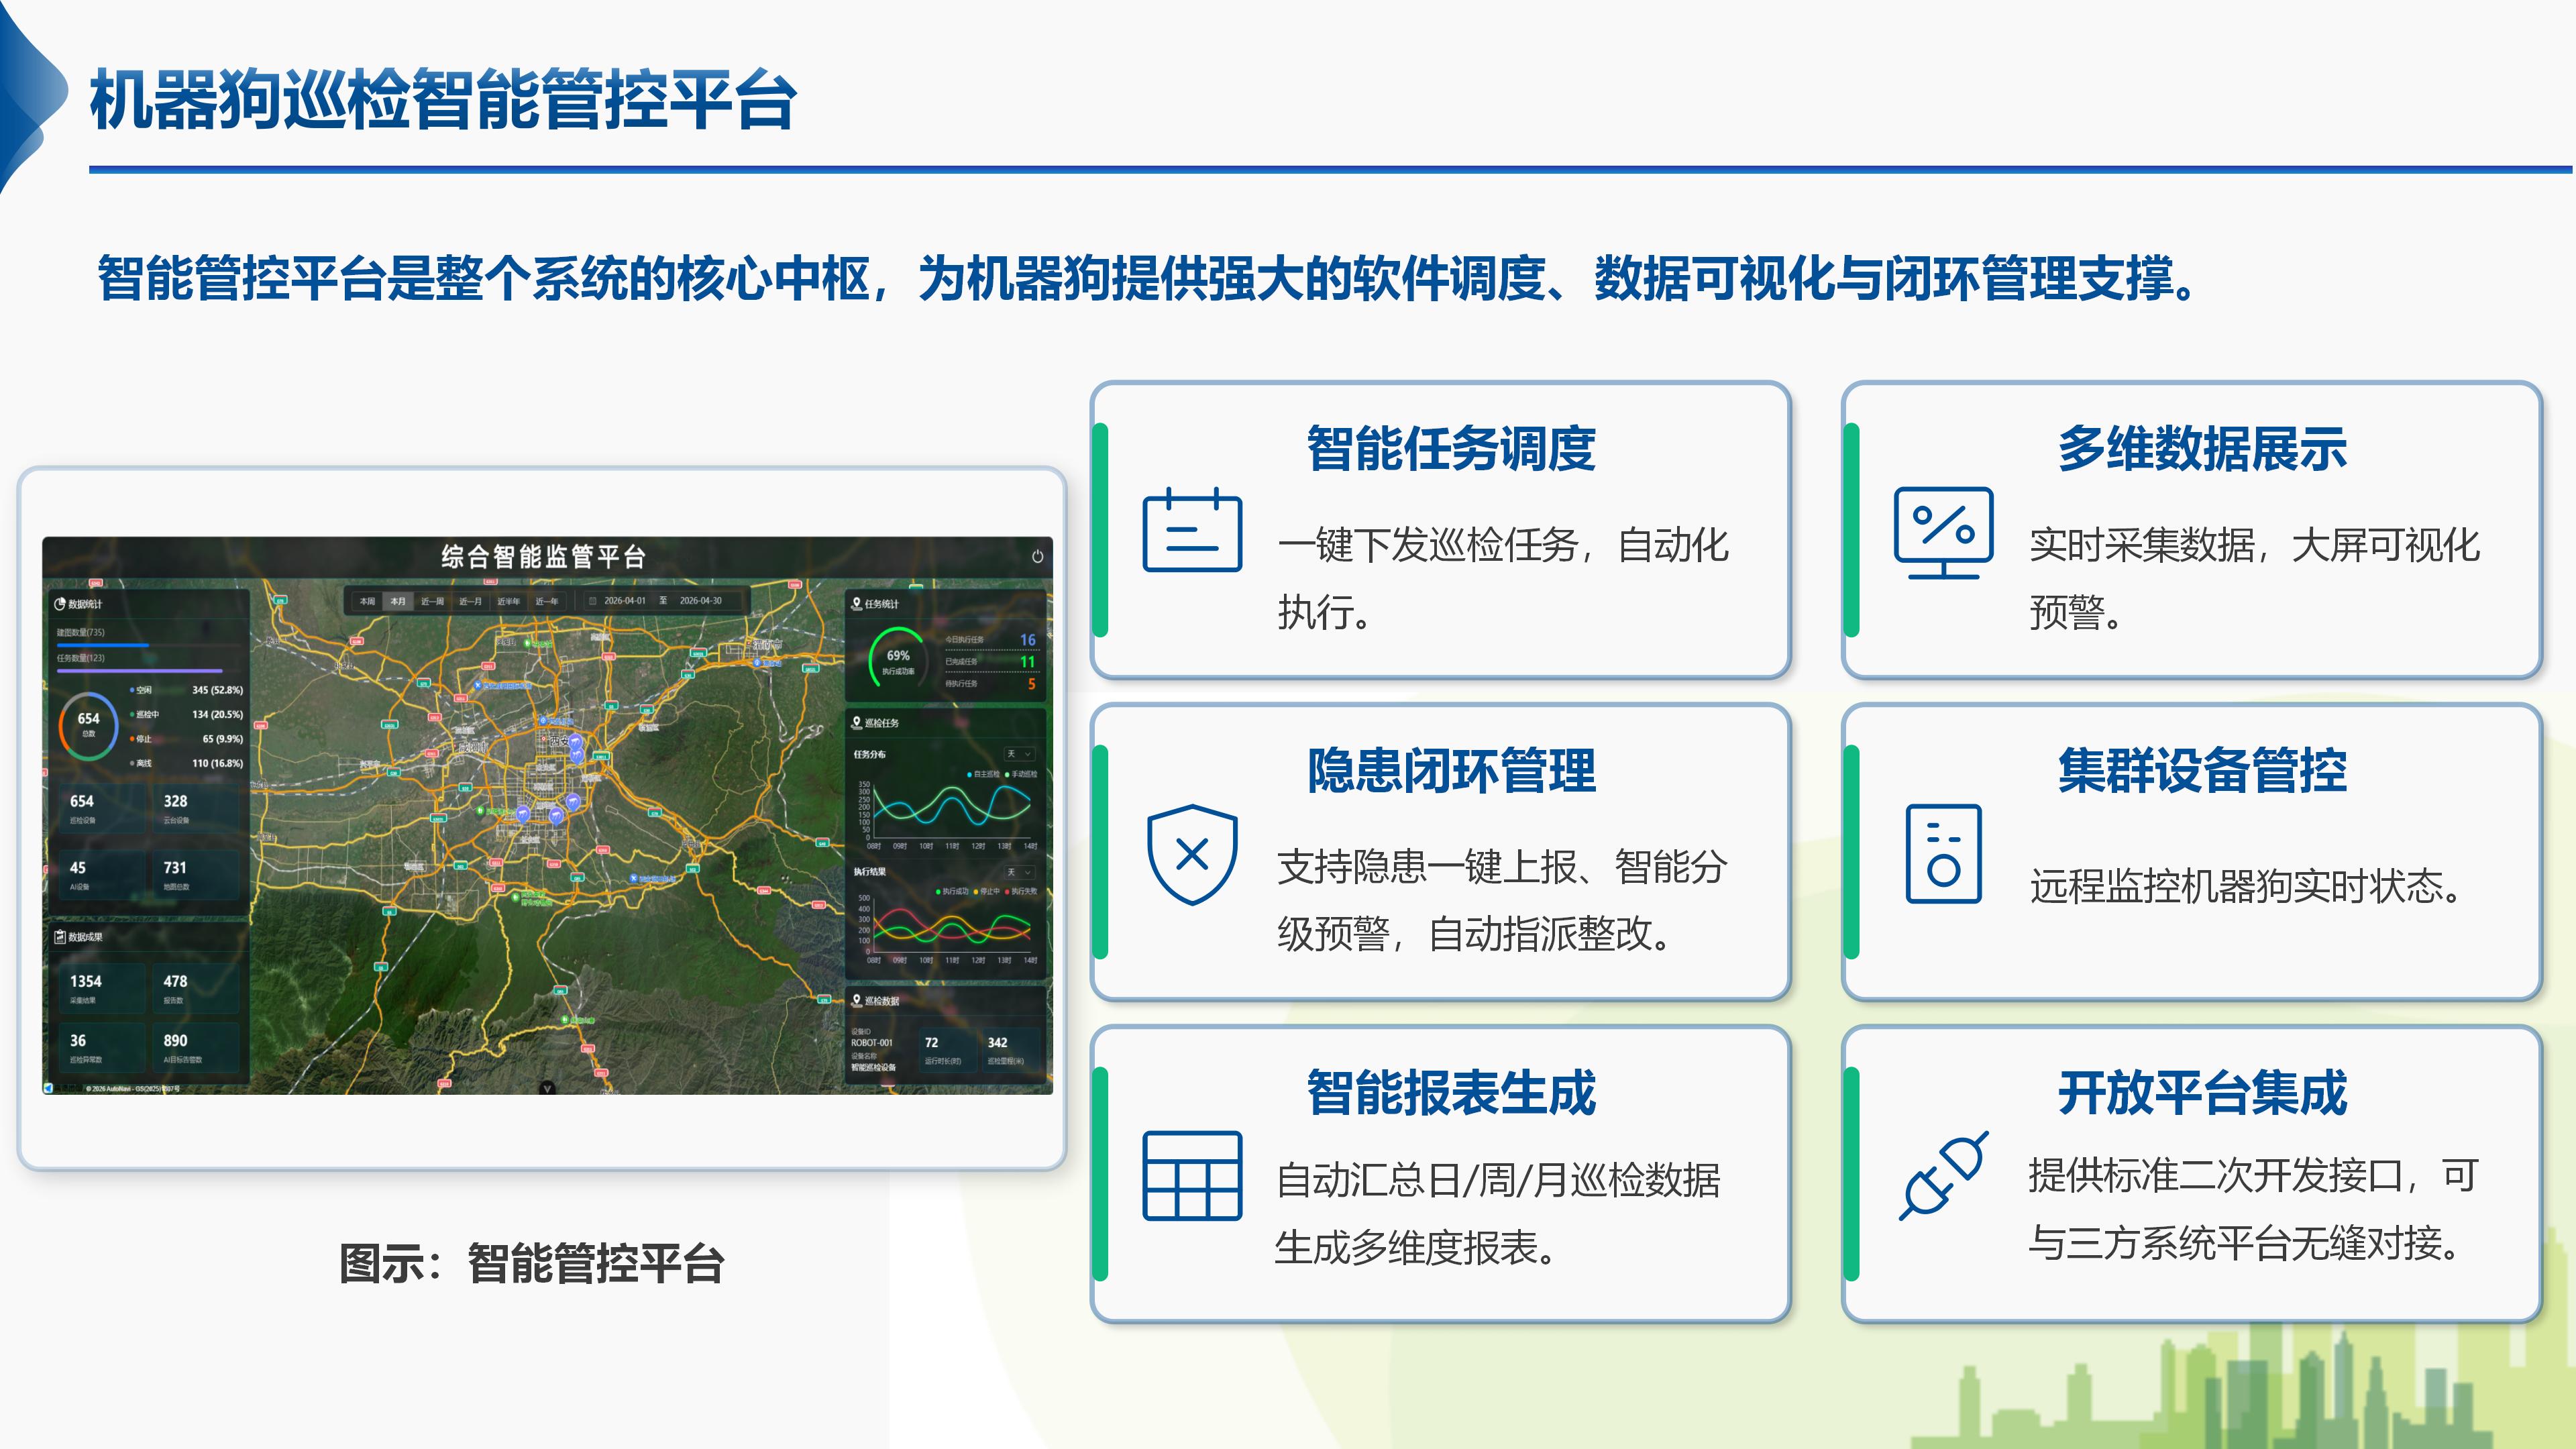Toggle the 停止中 legend series

click(987, 891)
